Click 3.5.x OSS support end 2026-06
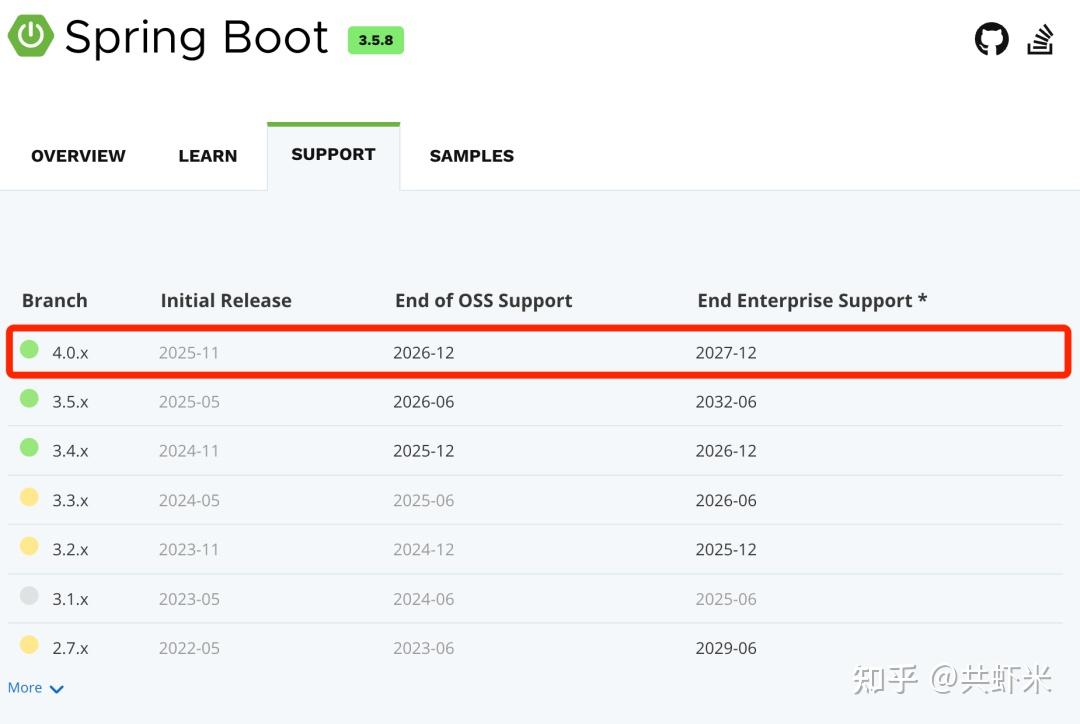The image size is (1080, 724). click(424, 402)
